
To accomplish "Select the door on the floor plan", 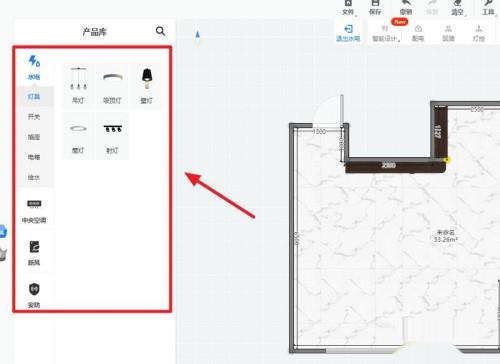I will [328, 111].
